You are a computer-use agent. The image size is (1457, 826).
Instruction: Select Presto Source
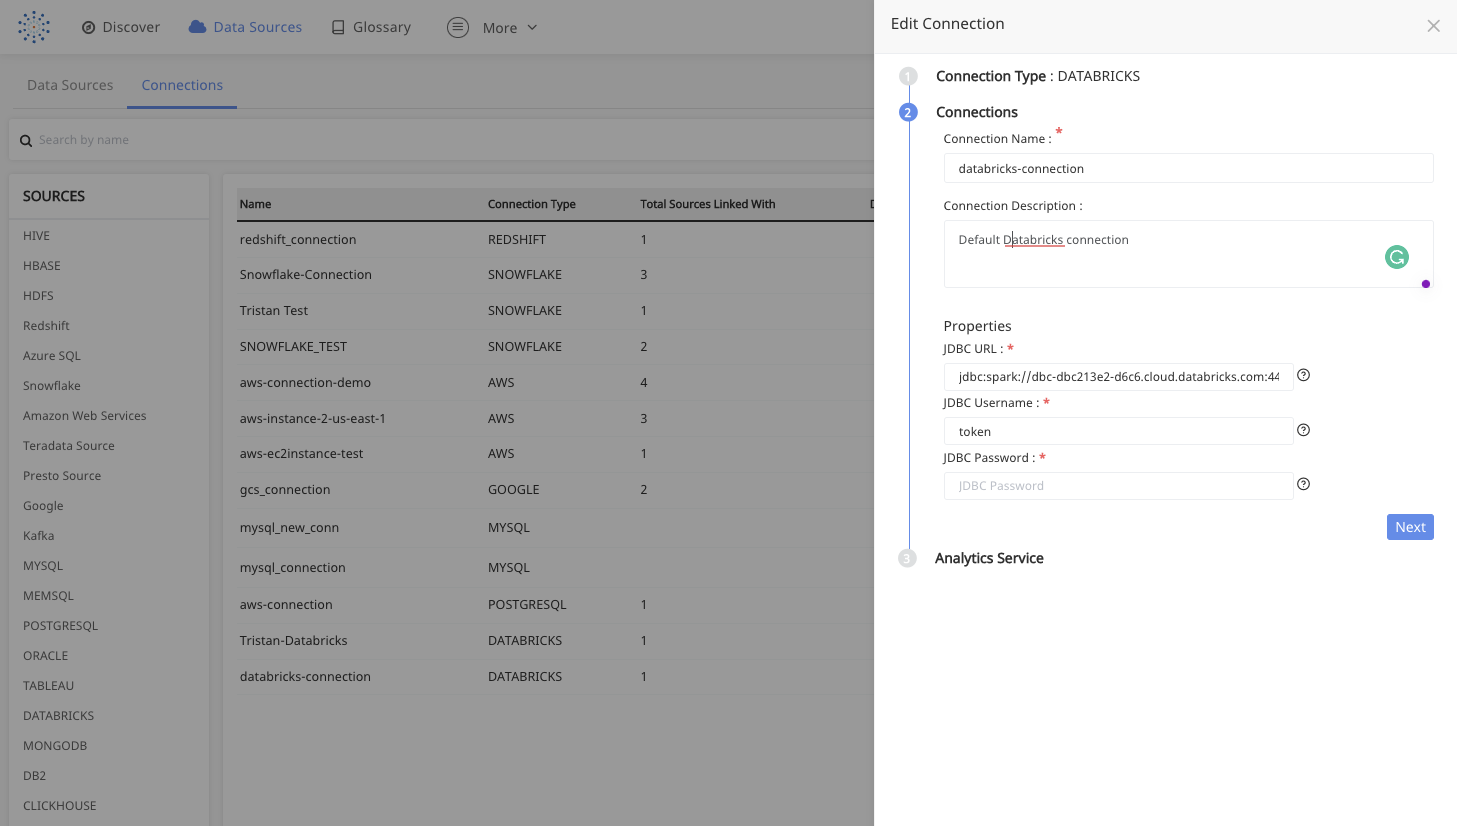pyautogui.click(x=62, y=476)
